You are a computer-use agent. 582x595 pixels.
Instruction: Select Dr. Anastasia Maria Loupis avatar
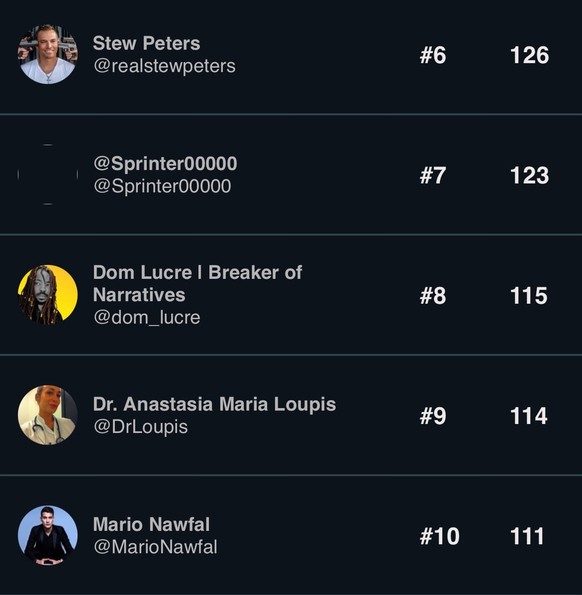(48, 415)
